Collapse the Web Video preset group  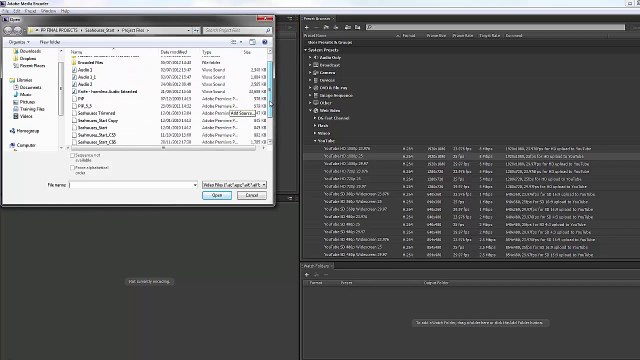click(x=310, y=111)
